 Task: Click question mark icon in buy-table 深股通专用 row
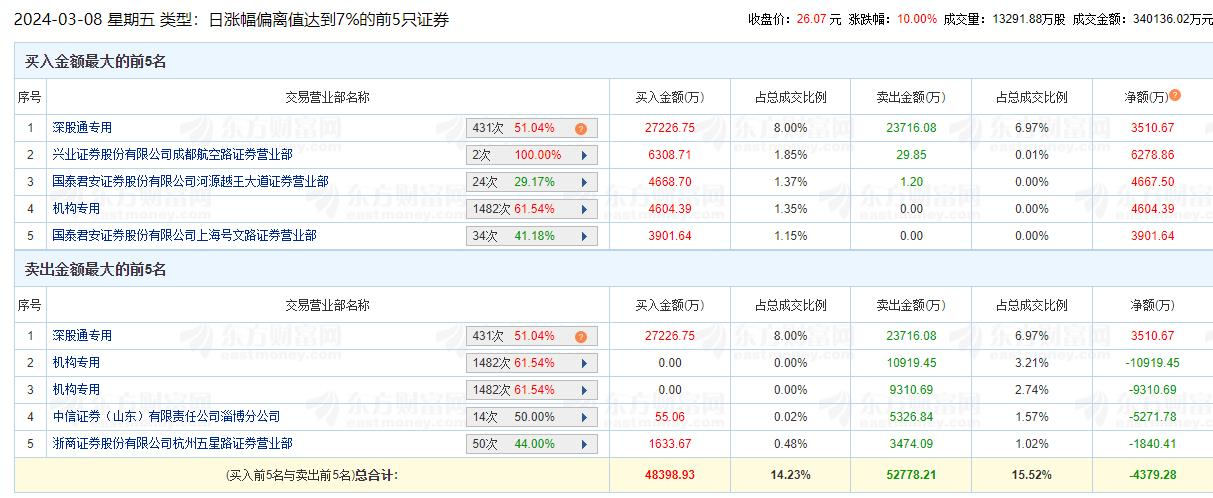[x=580, y=128]
